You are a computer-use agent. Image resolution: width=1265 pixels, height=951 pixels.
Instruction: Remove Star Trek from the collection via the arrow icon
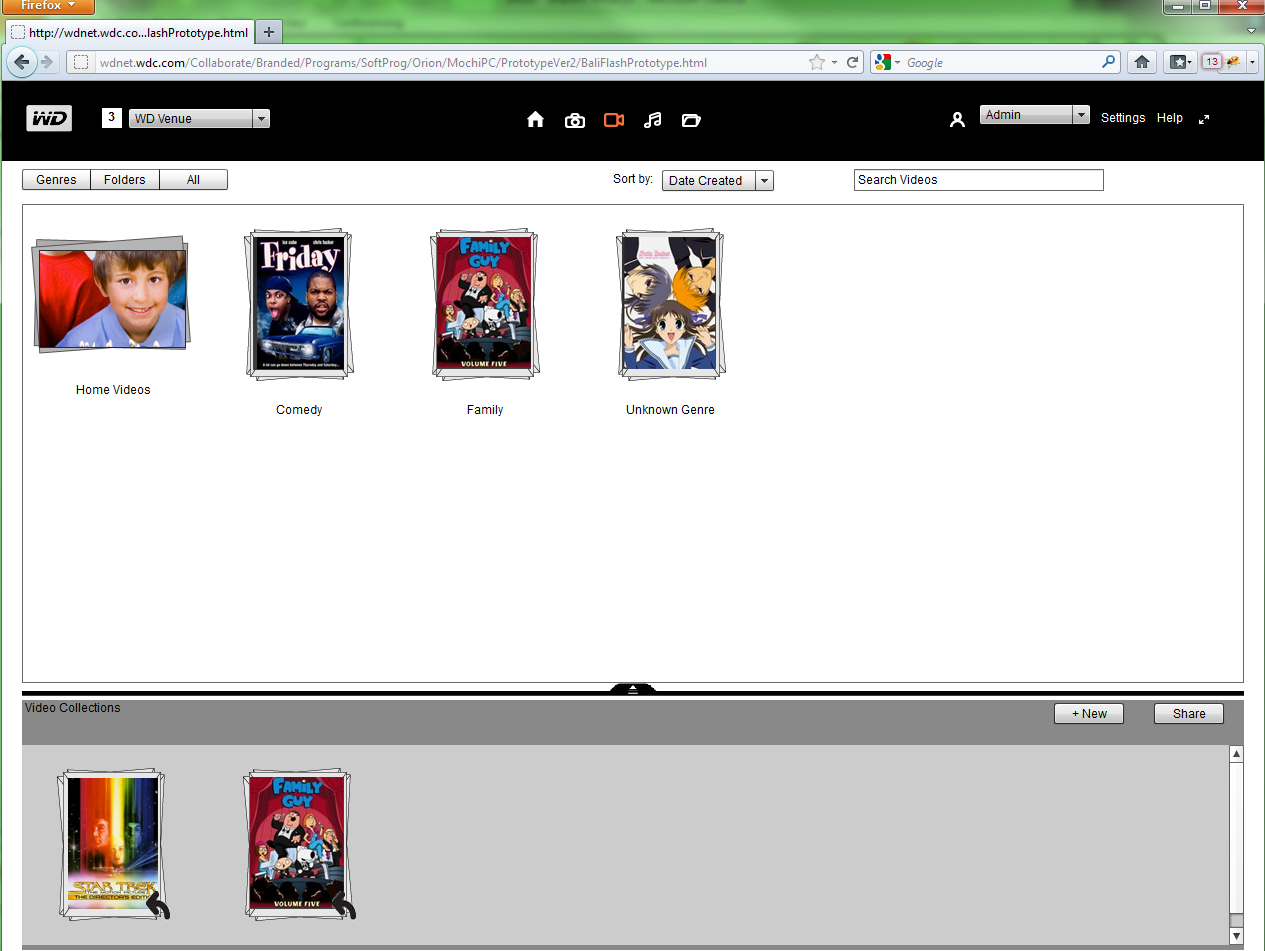pyautogui.click(x=158, y=907)
